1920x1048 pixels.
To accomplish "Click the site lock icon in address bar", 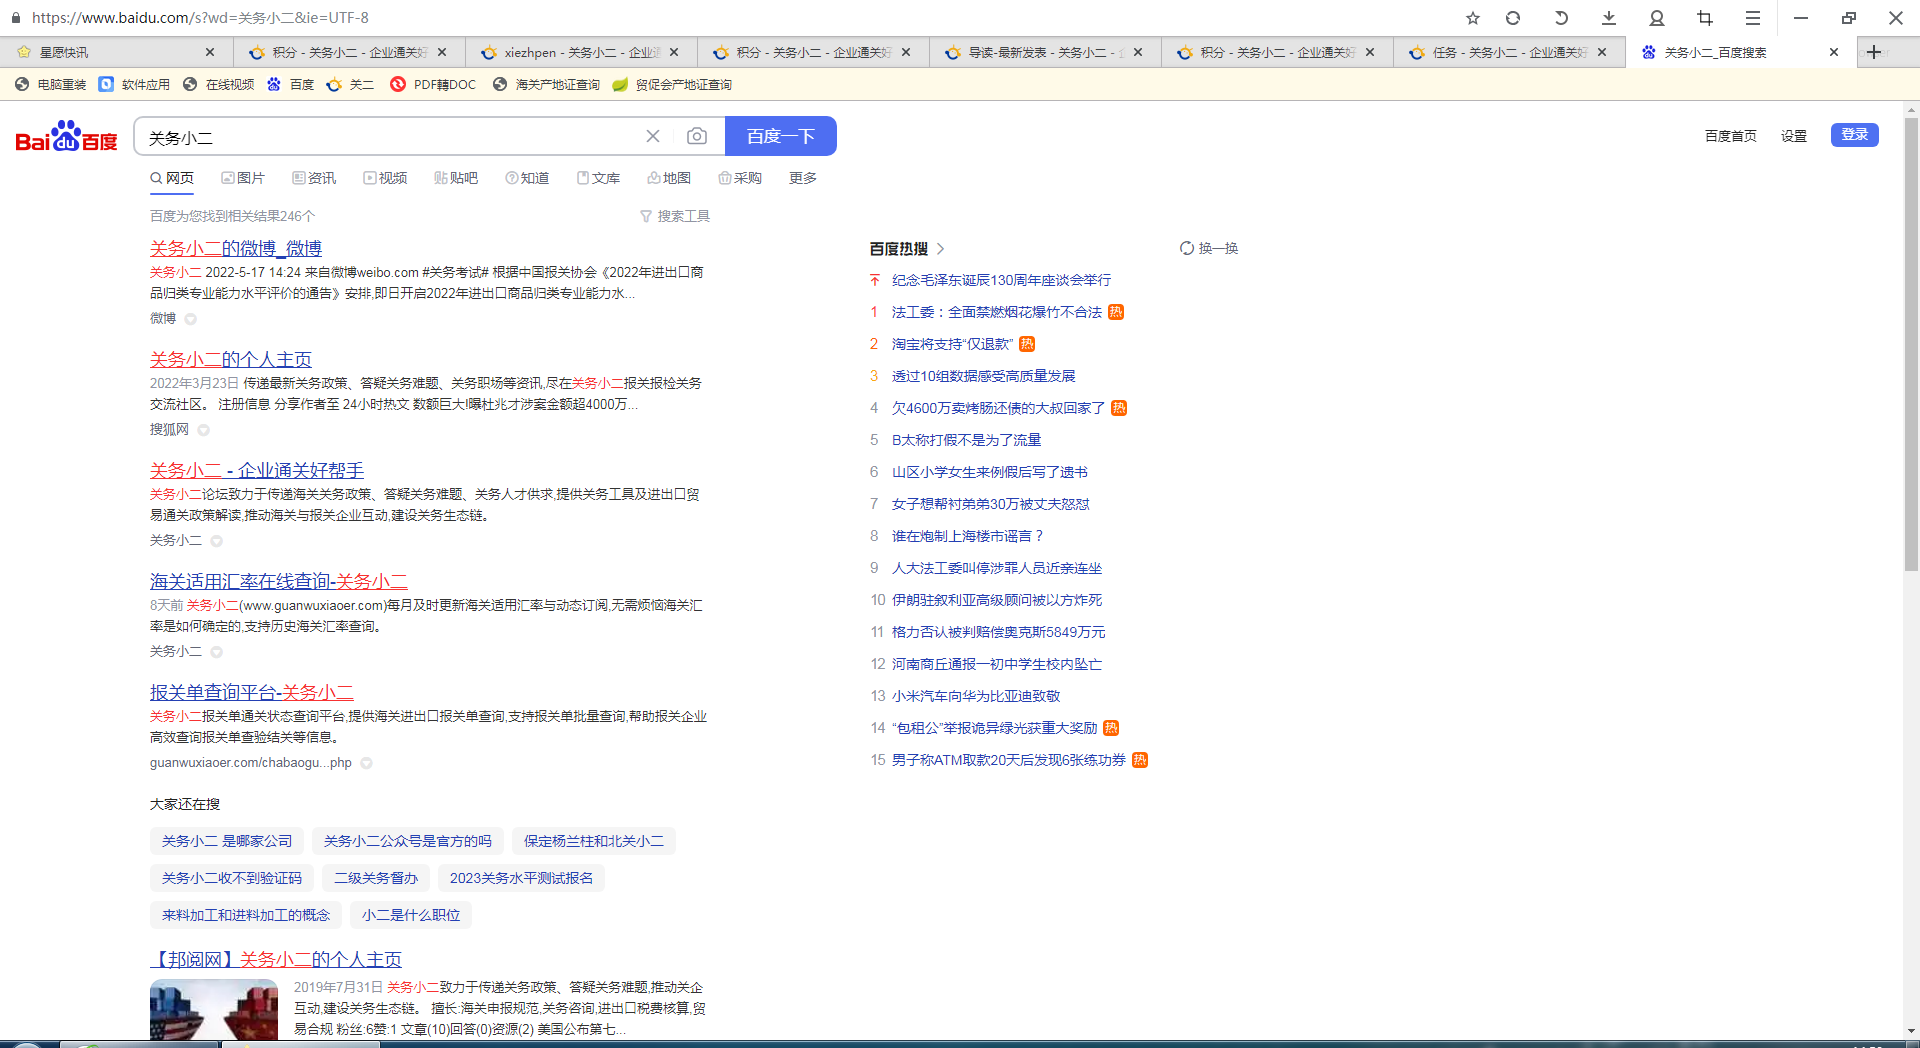I will [x=15, y=18].
